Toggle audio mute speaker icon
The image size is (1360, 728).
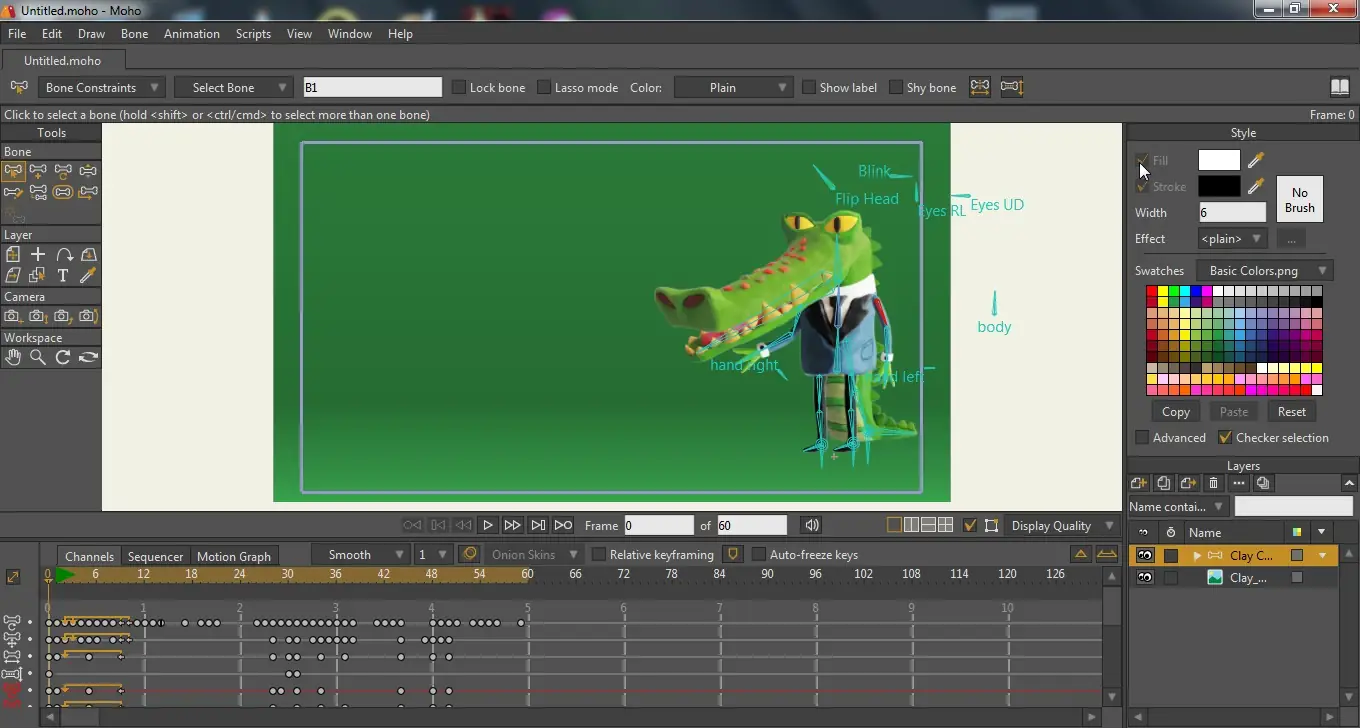[812, 525]
